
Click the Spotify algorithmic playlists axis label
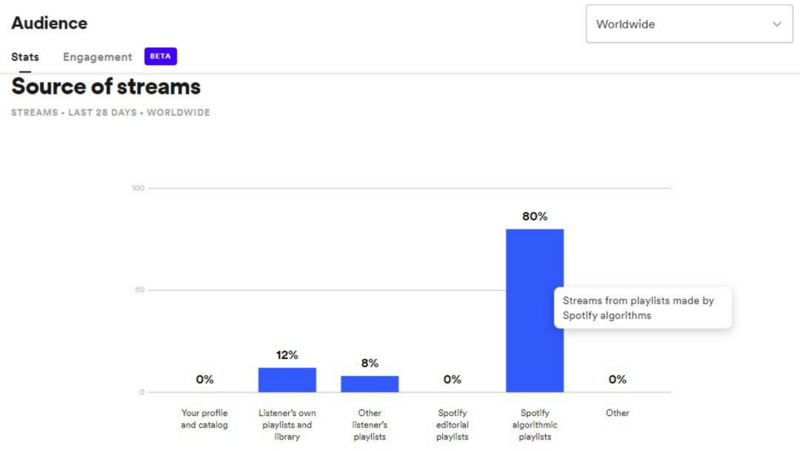[535, 424]
